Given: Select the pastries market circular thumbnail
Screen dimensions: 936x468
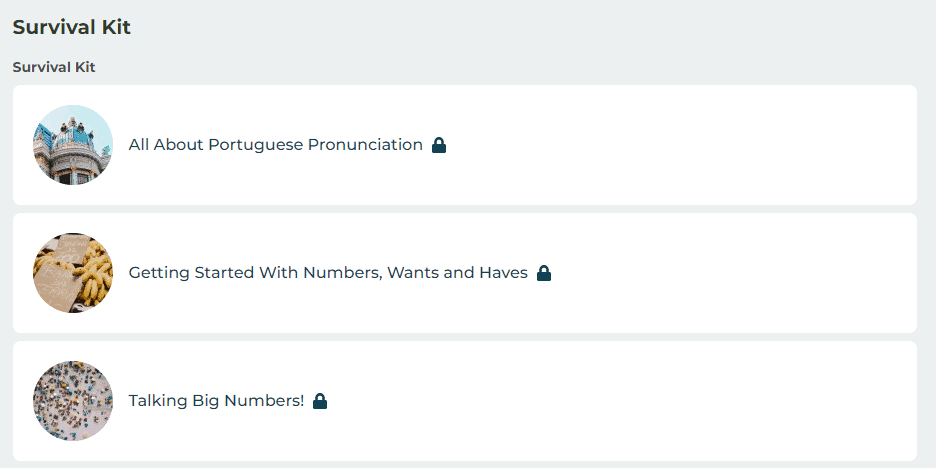Looking at the screenshot, I should 73,273.
